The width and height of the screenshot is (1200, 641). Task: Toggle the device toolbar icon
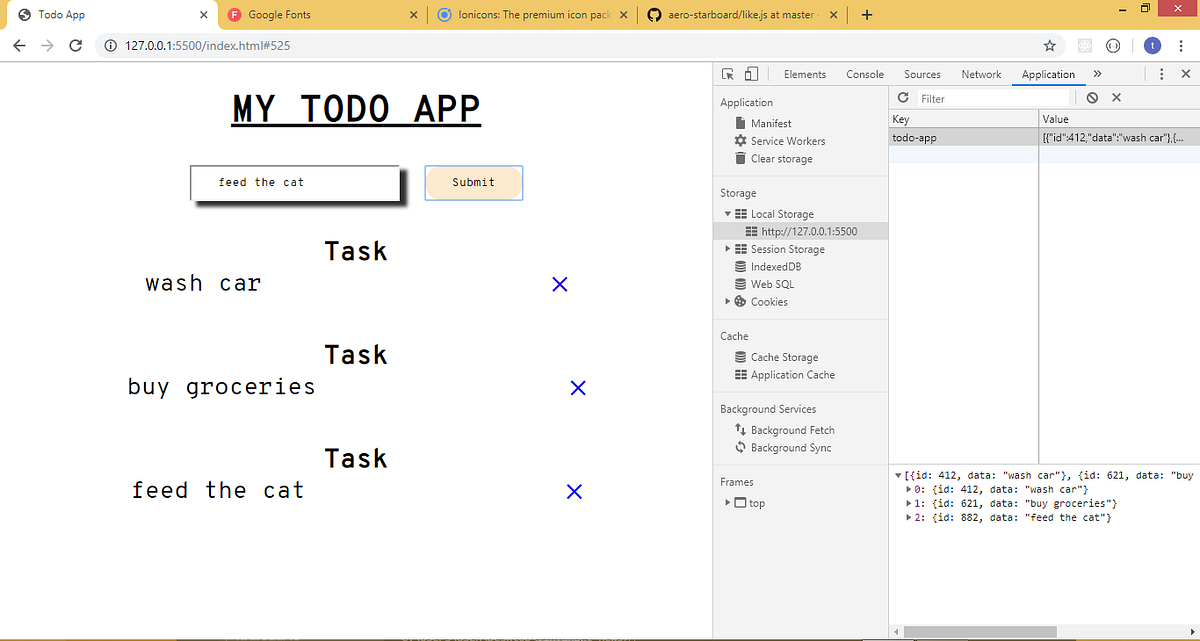pos(751,73)
